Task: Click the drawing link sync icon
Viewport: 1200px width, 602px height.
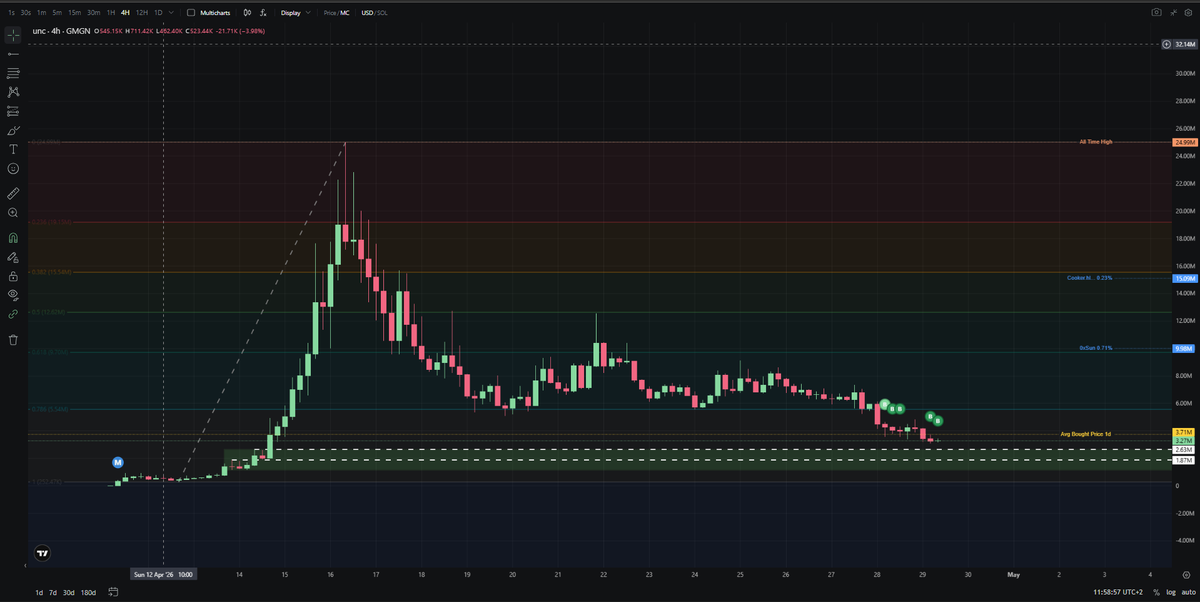Action: click(13, 314)
